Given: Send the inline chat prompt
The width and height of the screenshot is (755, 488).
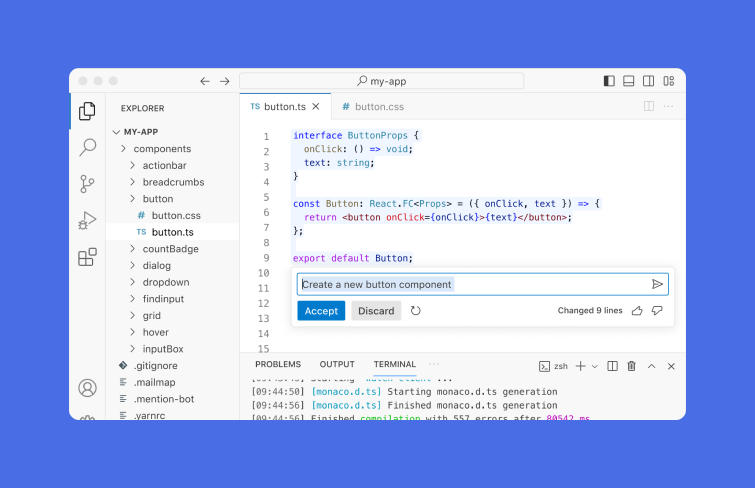Looking at the screenshot, I should tap(657, 284).
